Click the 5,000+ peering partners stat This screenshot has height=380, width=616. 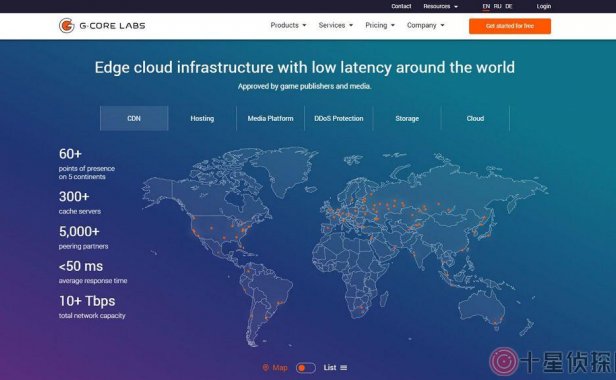[x=83, y=237]
